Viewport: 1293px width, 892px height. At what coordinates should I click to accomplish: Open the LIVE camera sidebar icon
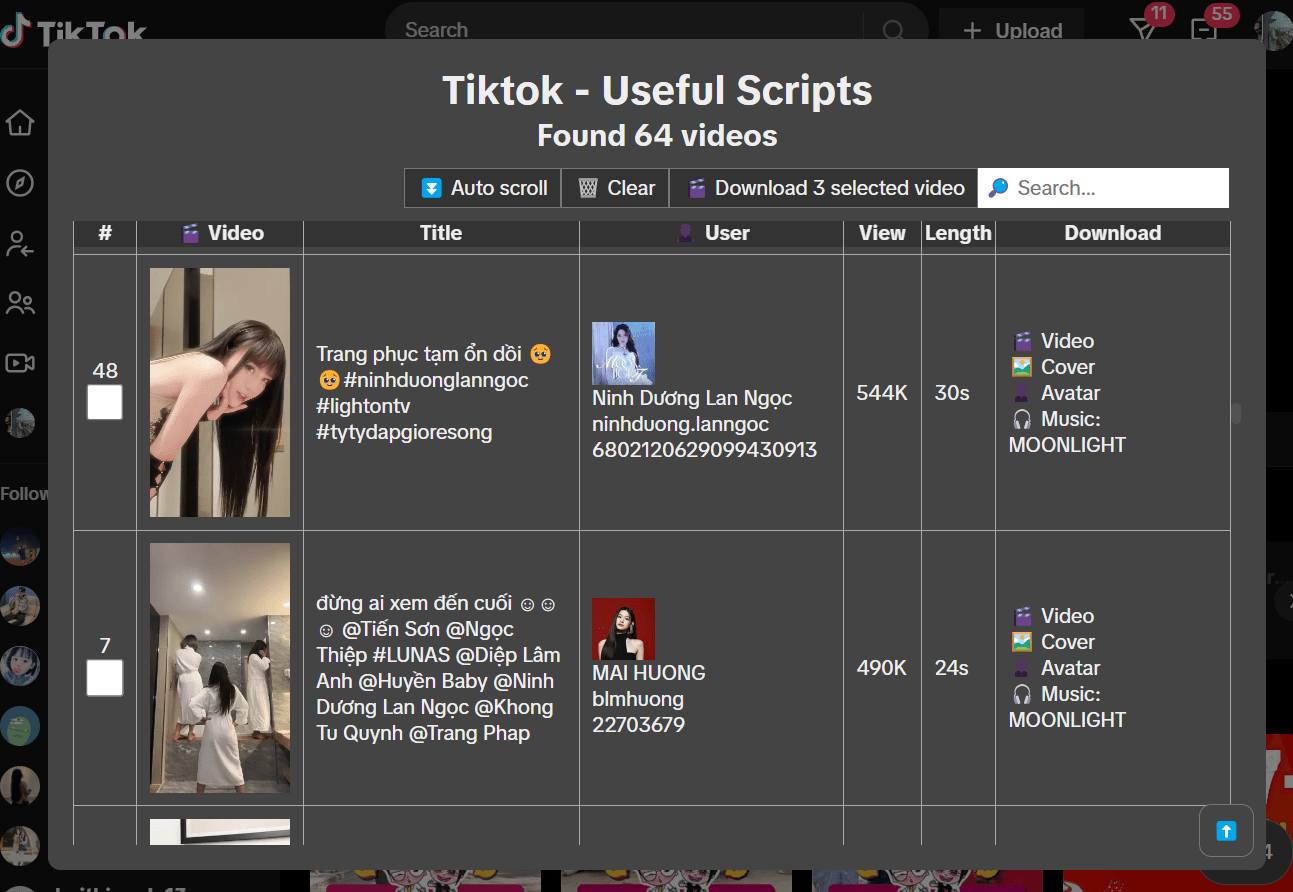20,363
